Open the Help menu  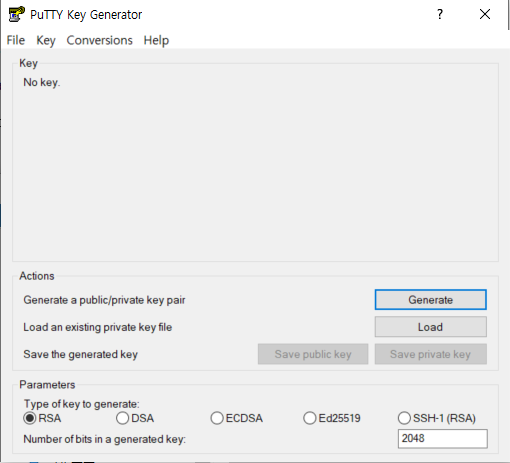(156, 40)
